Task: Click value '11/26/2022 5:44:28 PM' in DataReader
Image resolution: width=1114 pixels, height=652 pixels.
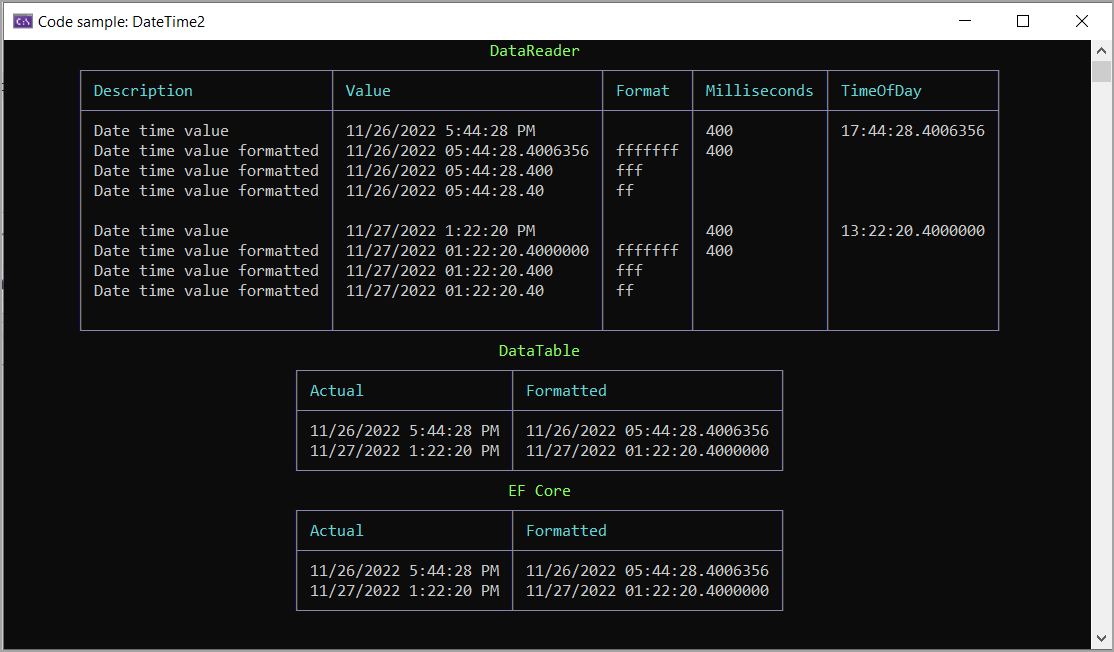Action: point(440,131)
